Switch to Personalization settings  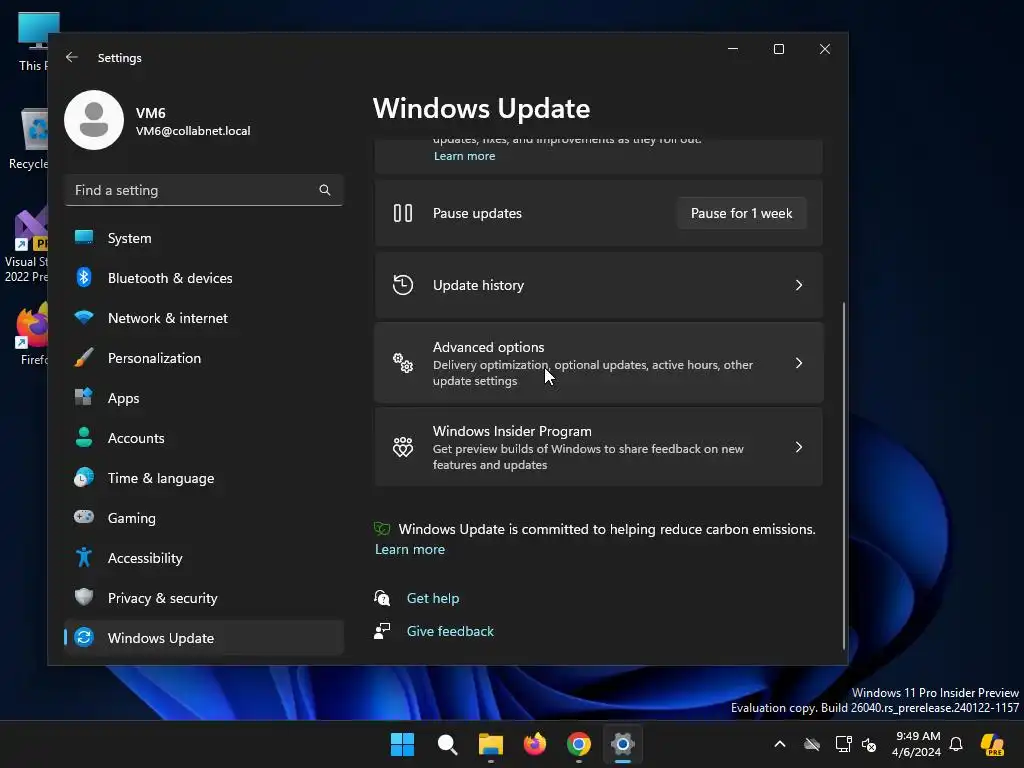(204, 357)
